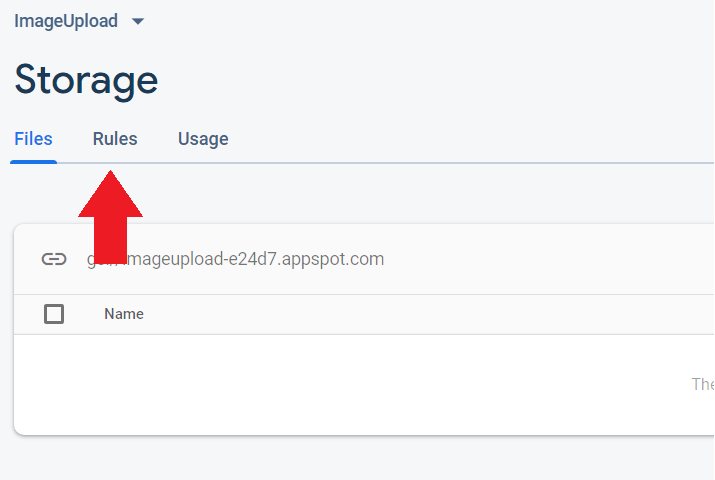Select the Usage tab
Image resolution: width=715 pixels, height=480 pixels.
(203, 139)
